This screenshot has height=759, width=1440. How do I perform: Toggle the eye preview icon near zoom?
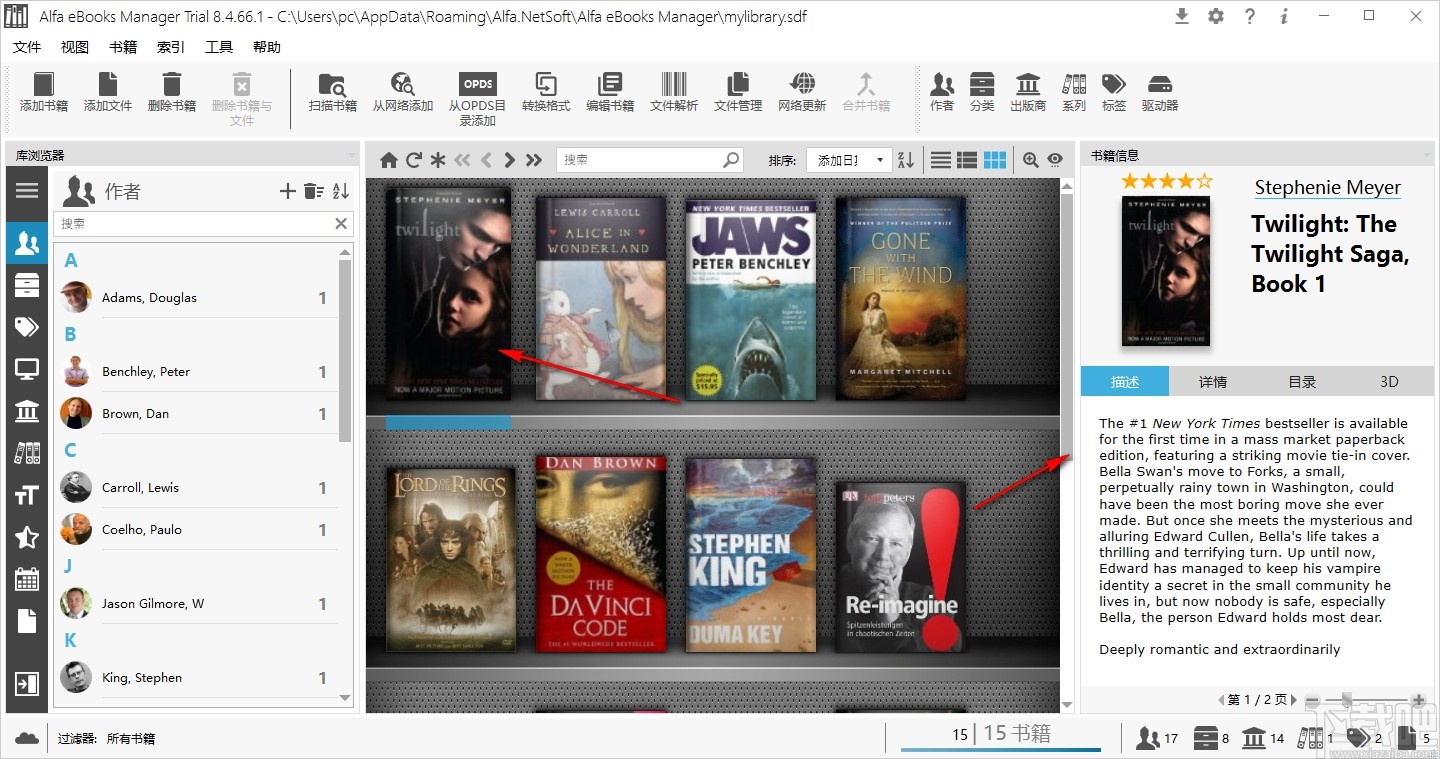pyautogui.click(x=1055, y=159)
